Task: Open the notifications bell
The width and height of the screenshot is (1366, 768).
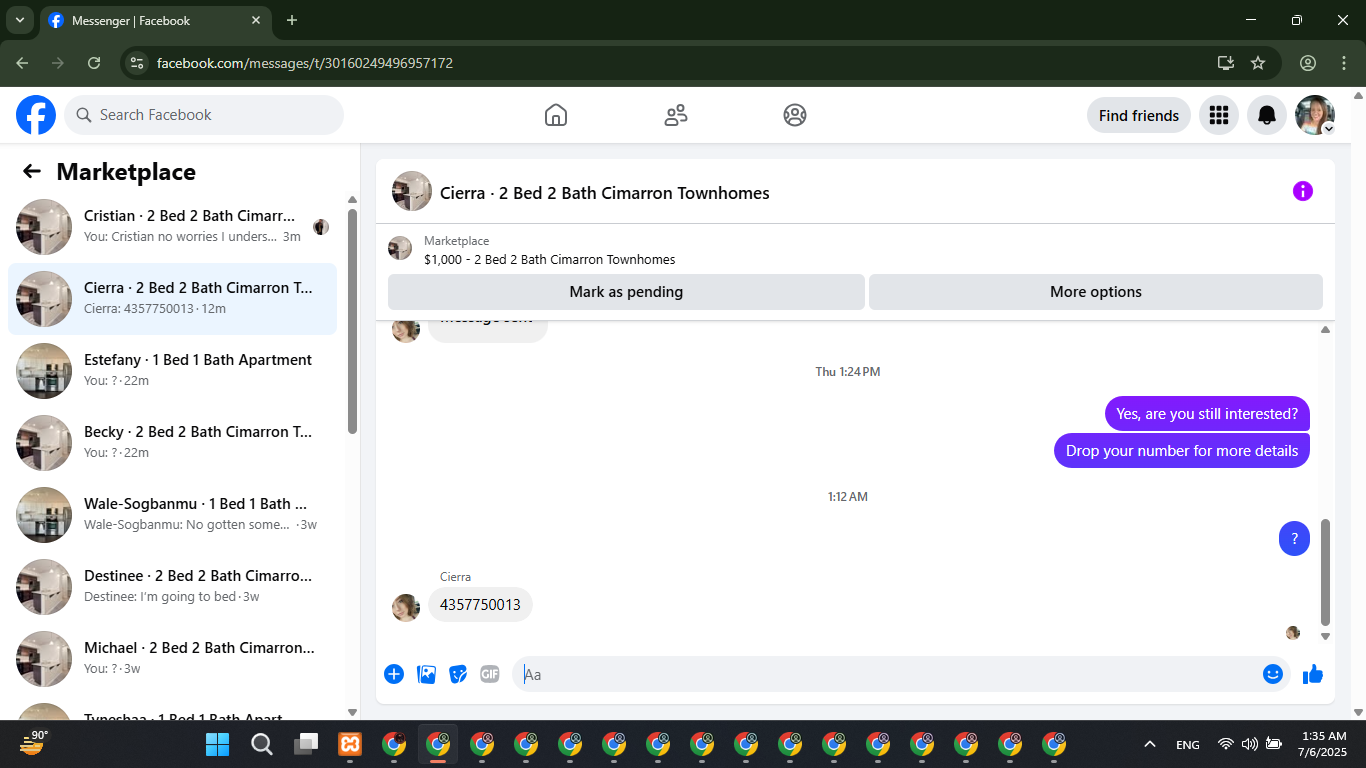Action: 1267,115
